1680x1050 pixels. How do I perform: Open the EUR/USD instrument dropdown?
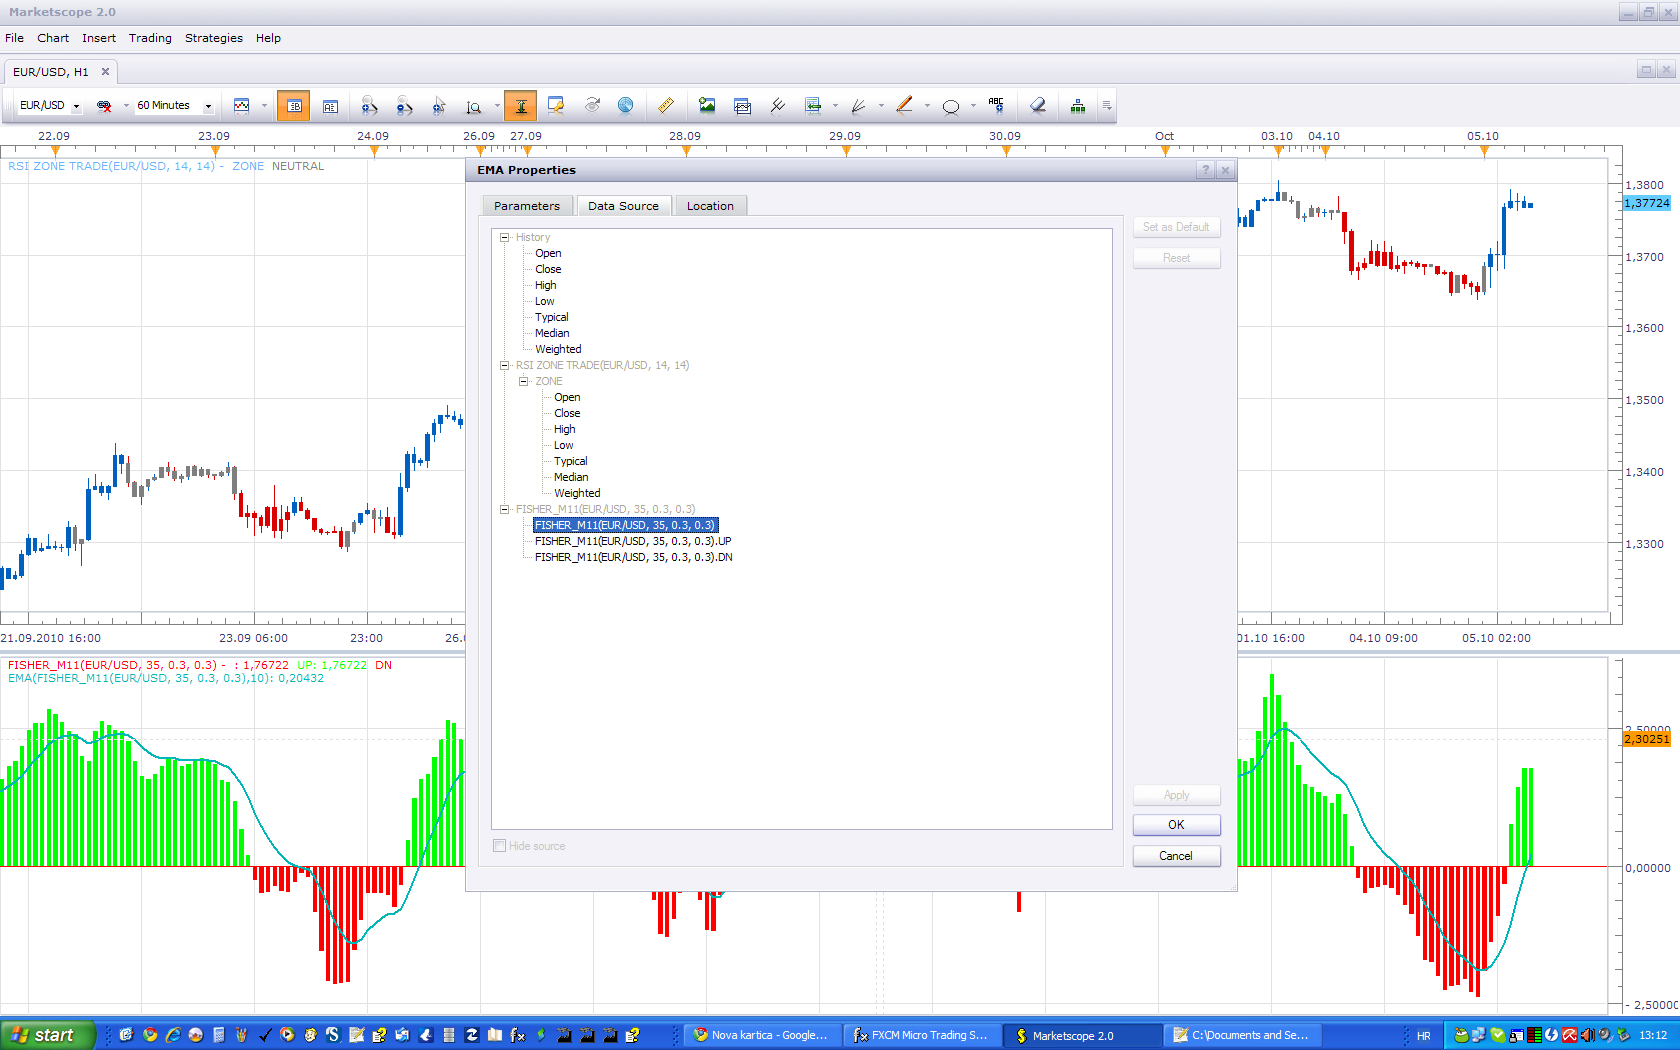(49, 106)
